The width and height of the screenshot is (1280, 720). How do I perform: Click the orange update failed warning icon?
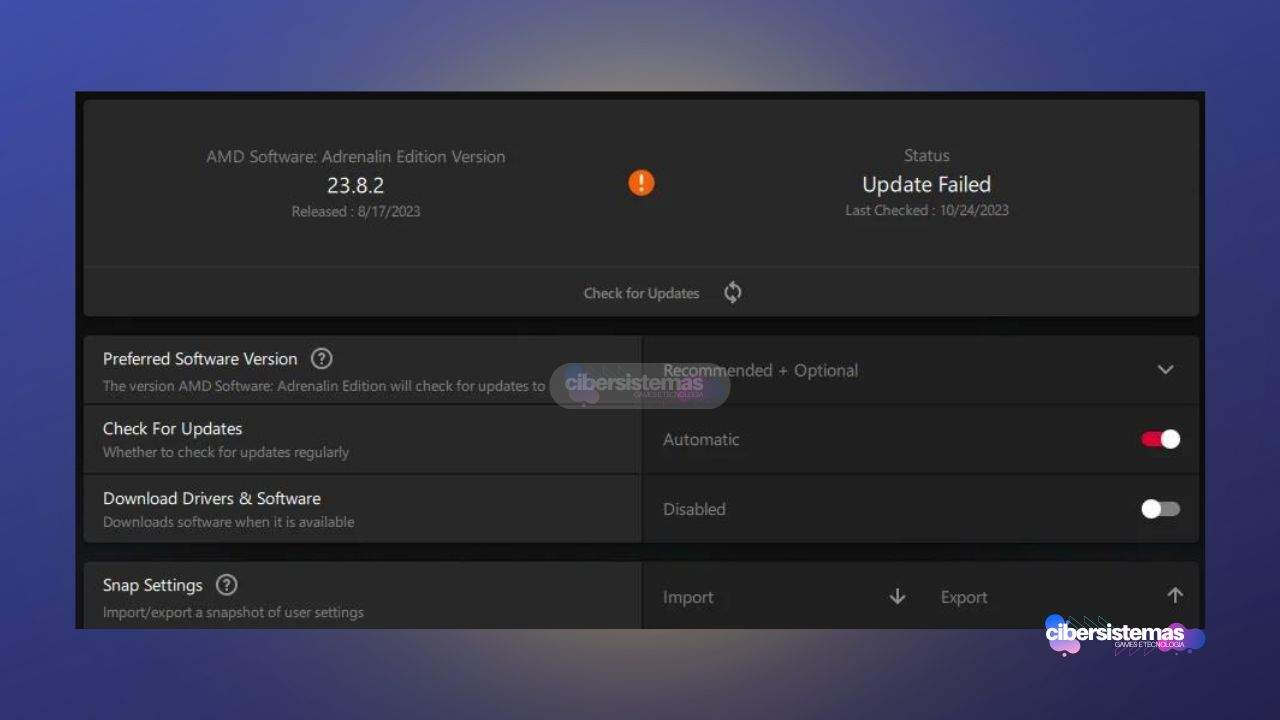[641, 183]
